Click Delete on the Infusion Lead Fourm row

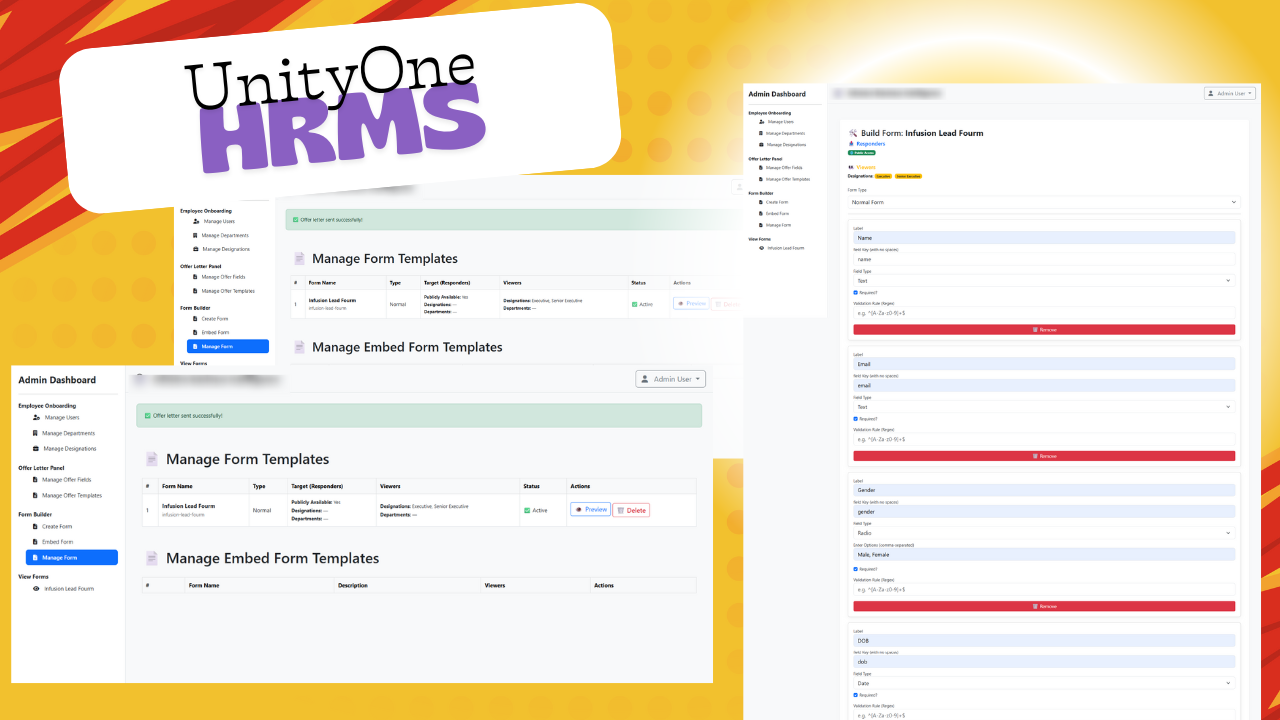click(x=631, y=509)
